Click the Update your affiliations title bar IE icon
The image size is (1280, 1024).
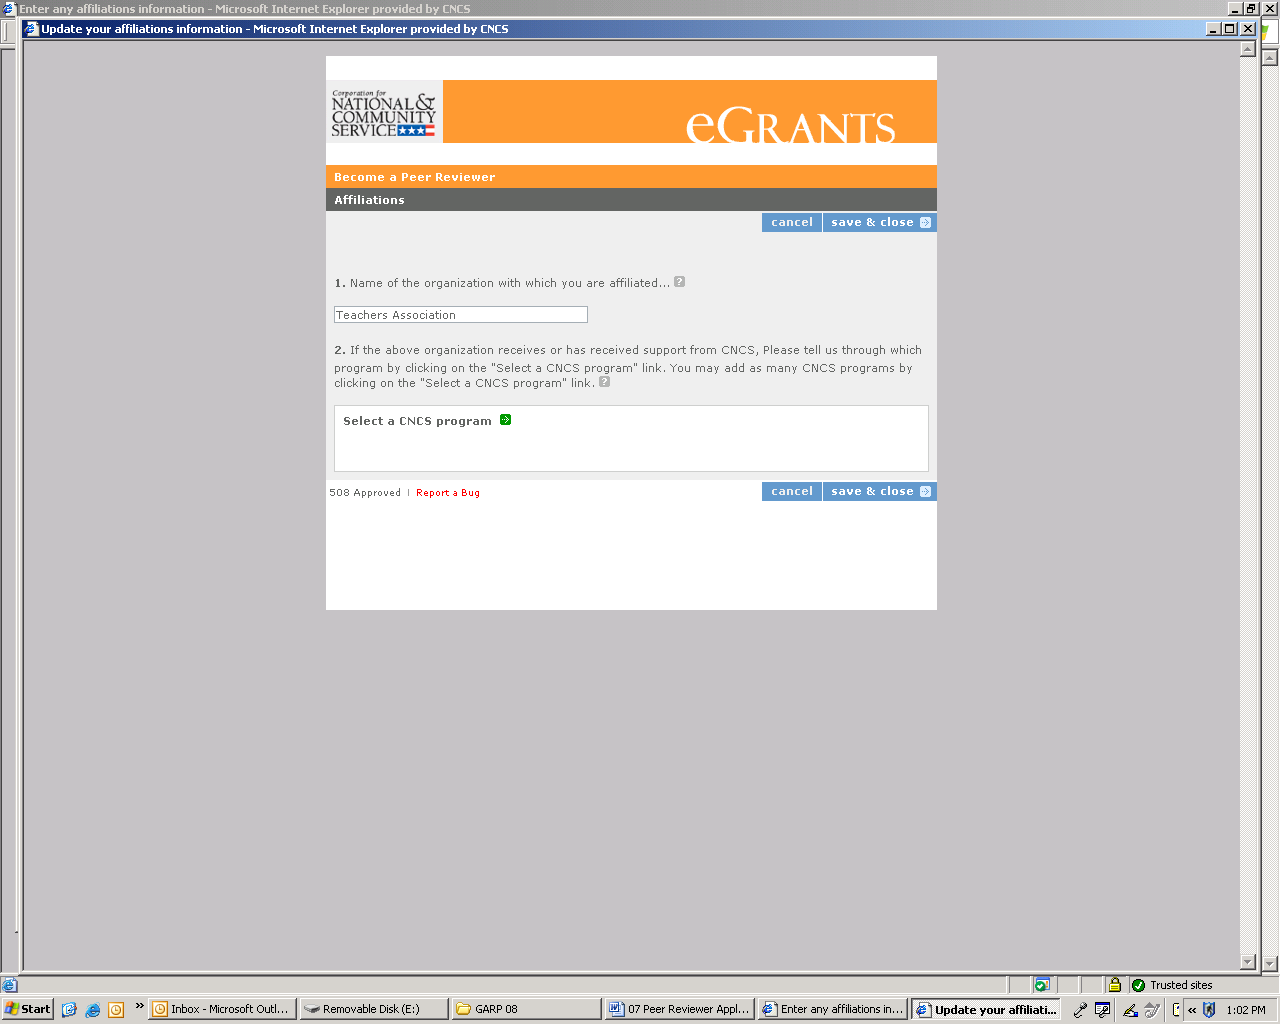[31, 29]
